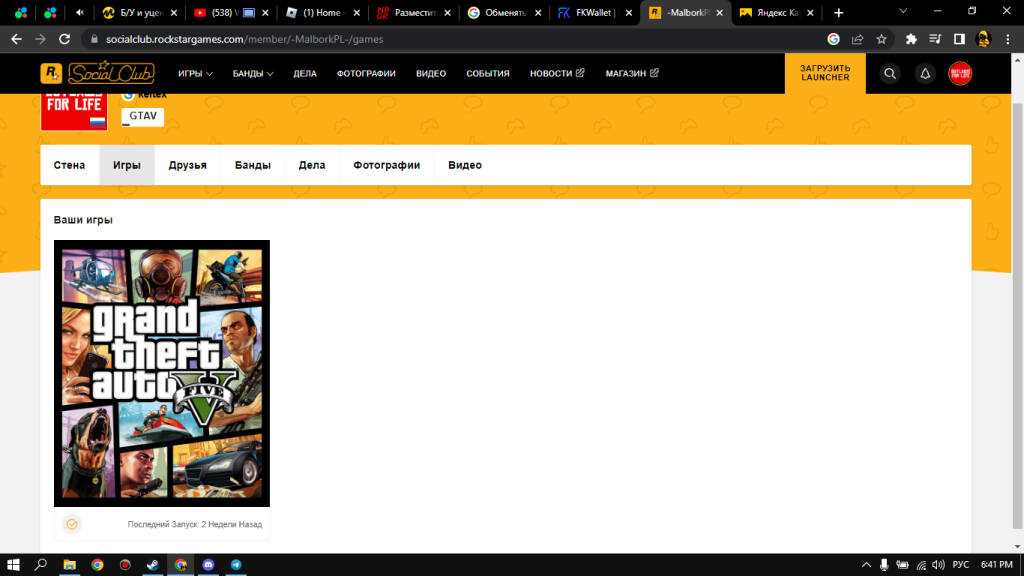This screenshot has width=1024, height=576.
Task: Click the Последний Запуск text under GTA V
Action: [195, 524]
